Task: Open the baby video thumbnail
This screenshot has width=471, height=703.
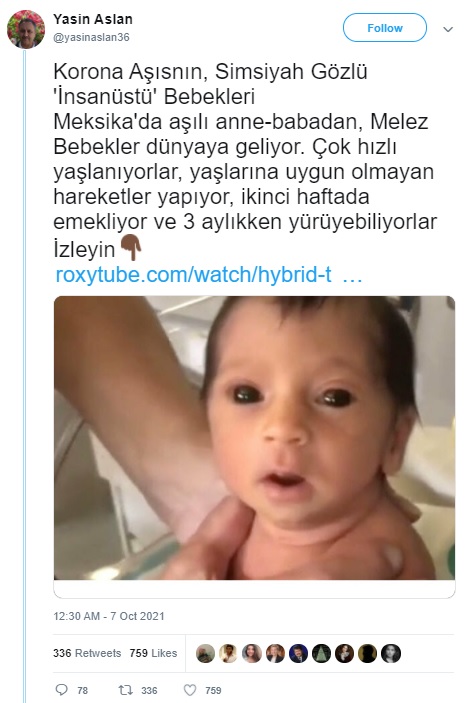Action: [x=254, y=438]
